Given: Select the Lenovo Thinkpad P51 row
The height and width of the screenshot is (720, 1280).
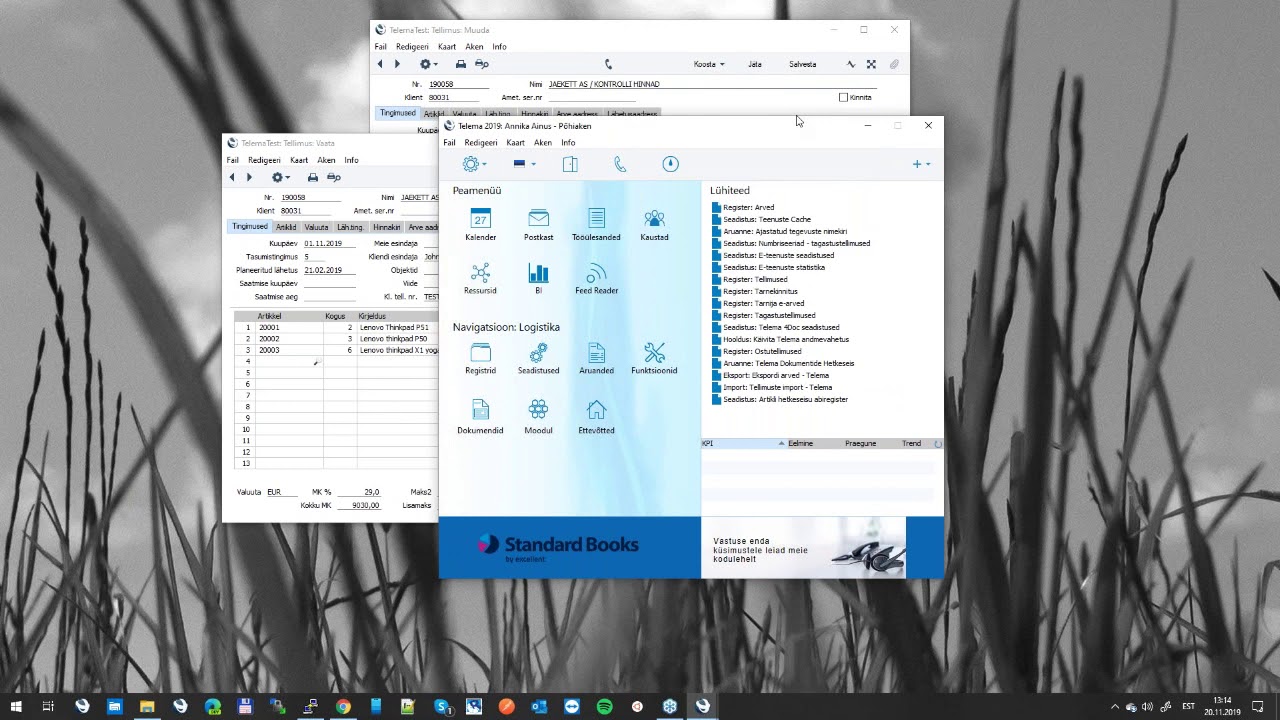Looking at the screenshot, I should tap(336, 327).
